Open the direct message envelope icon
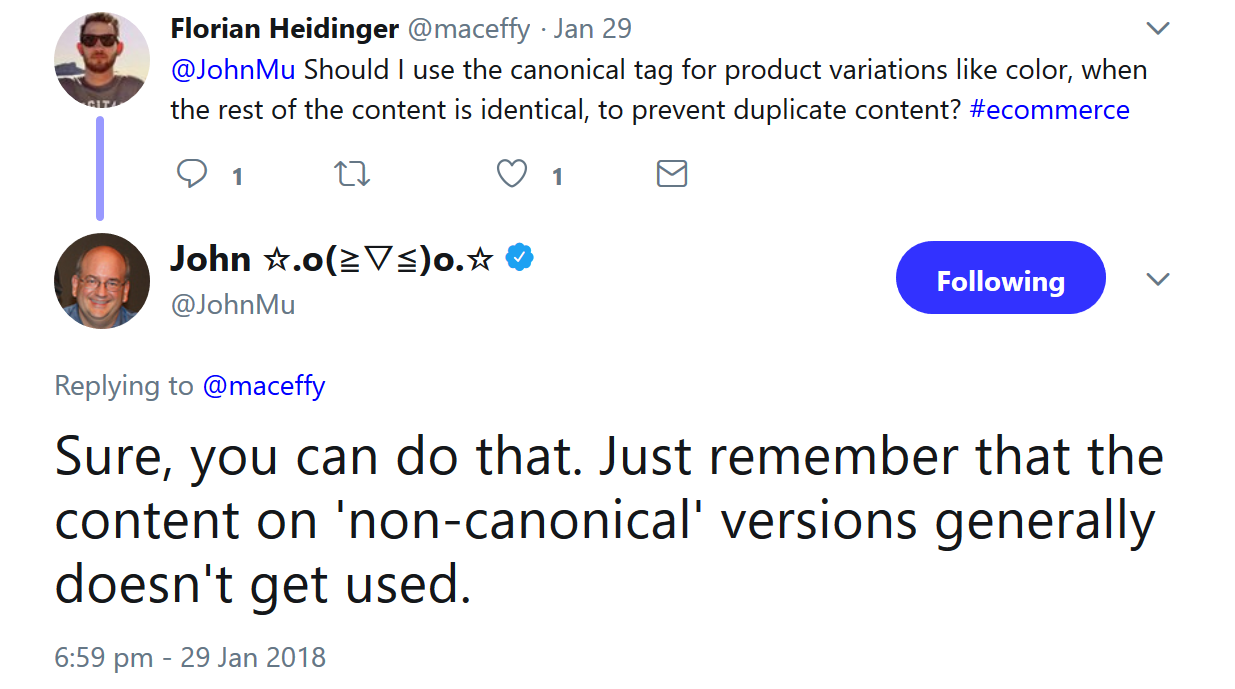The height and width of the screenshot is (689, 1235). click(671, 173)
